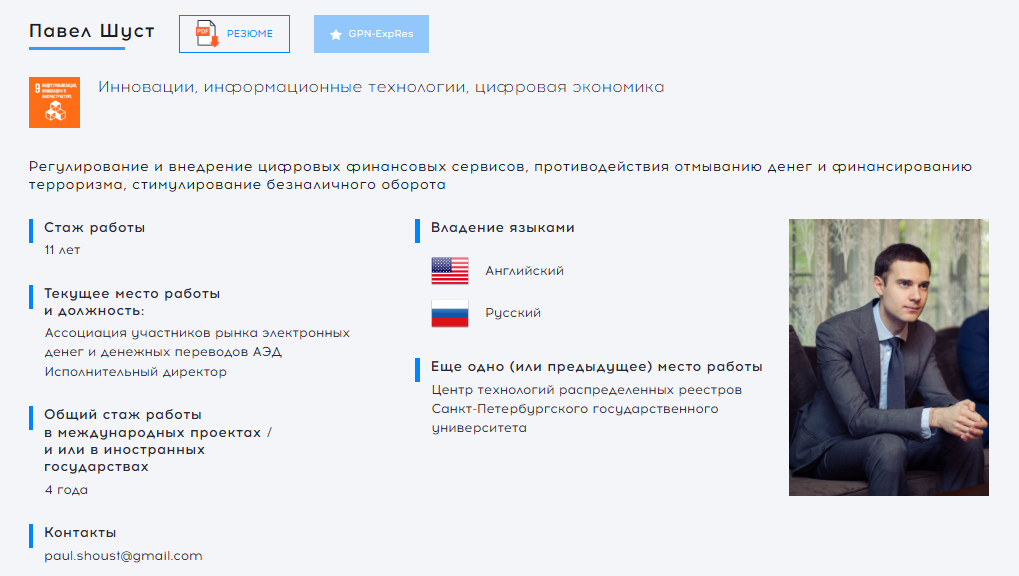Click the 'Контакты' heading

coord(81,532)
